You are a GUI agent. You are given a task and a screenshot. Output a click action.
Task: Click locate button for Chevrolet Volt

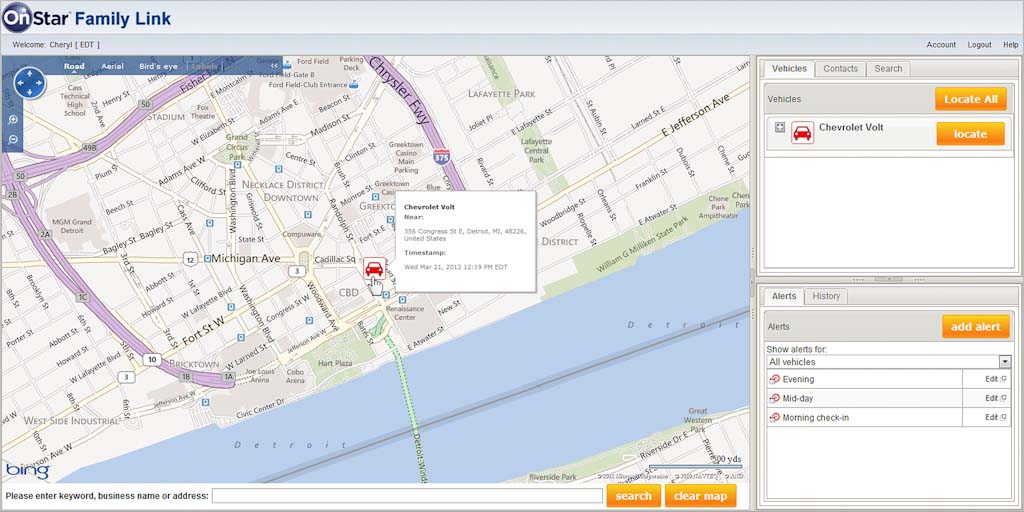(970, 134)
